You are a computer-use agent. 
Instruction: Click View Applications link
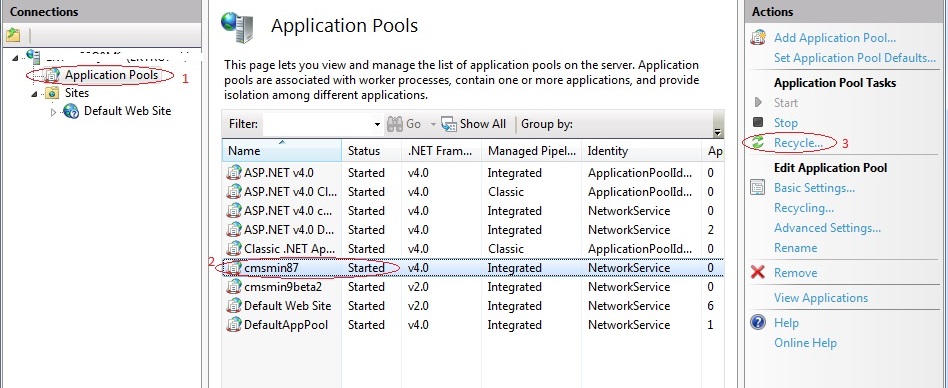(x=821, y=298)
